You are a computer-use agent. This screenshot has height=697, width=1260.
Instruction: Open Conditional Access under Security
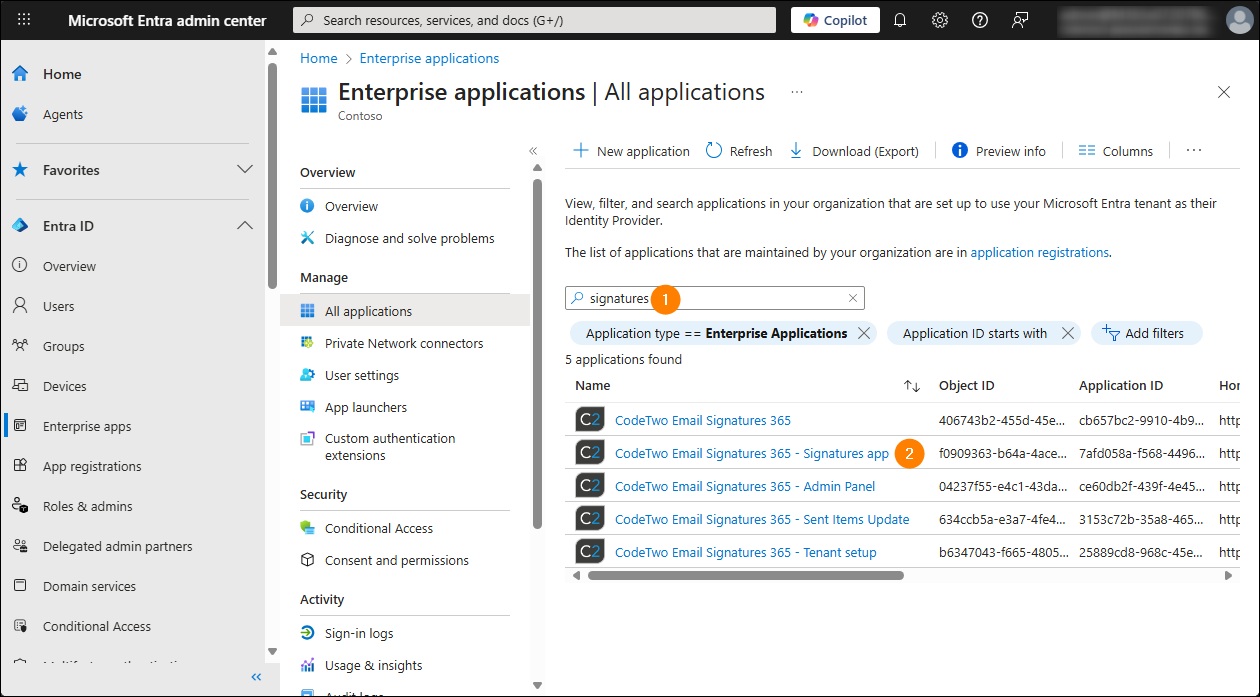[x=378, y=528]
